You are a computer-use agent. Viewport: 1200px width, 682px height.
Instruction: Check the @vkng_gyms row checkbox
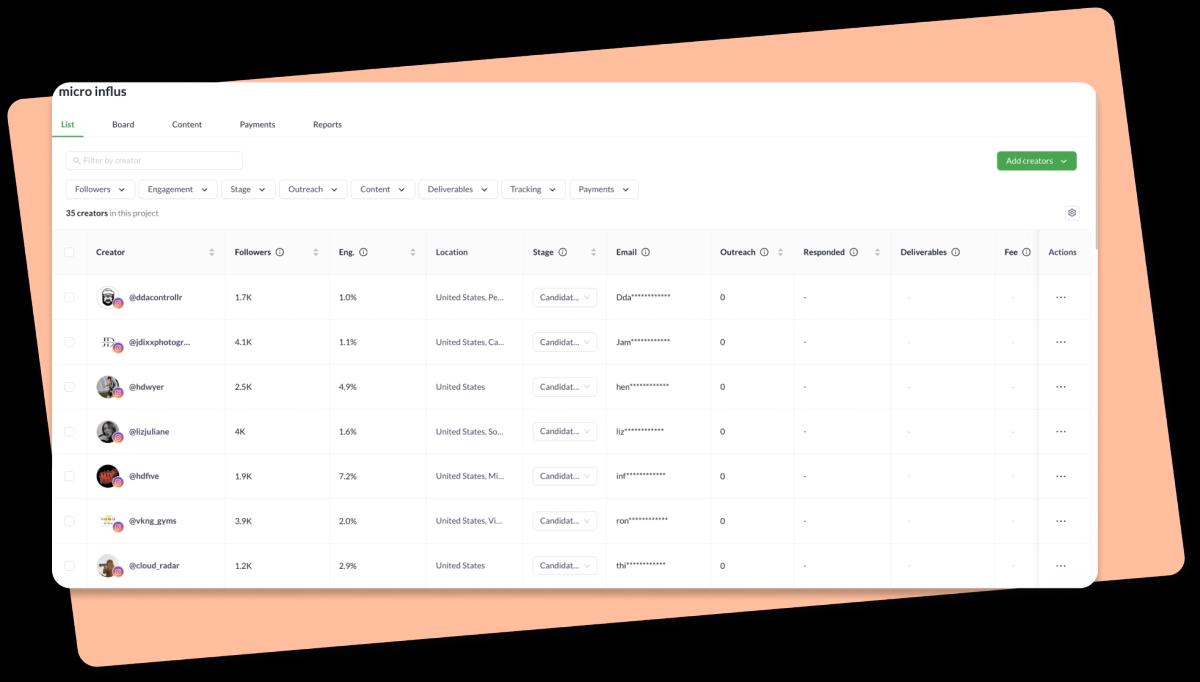click(69, 521)
